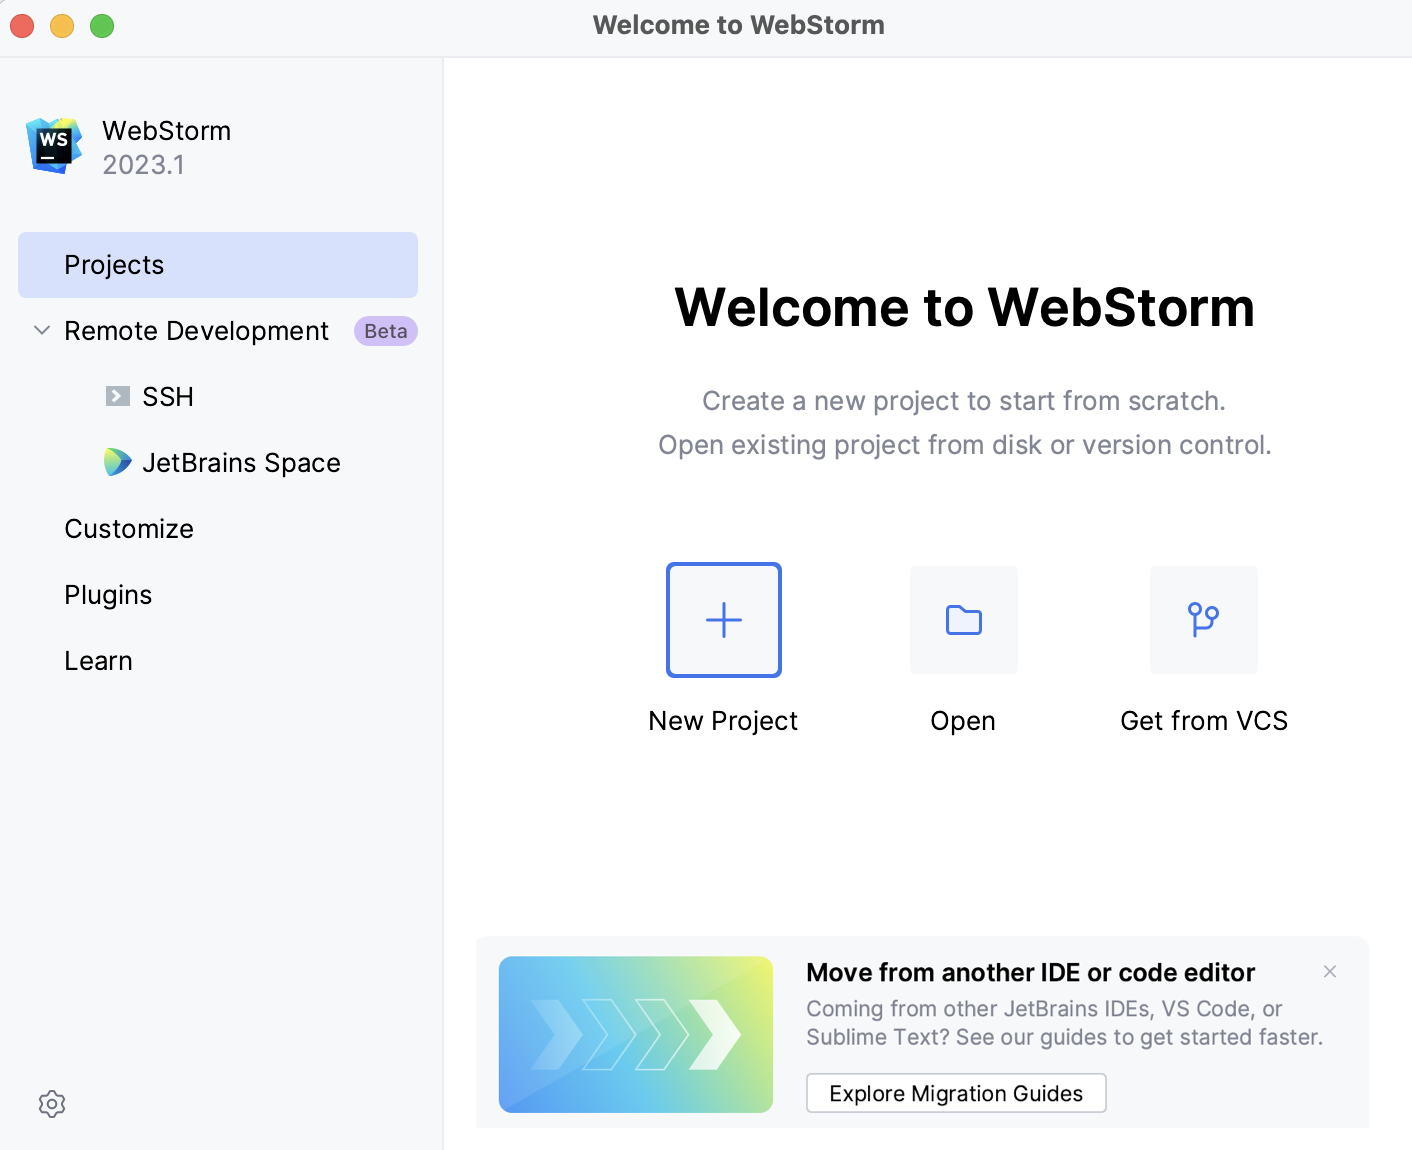Click the Explore Migration Guides button
1412x1150 pixels.
coord(956,1093)
